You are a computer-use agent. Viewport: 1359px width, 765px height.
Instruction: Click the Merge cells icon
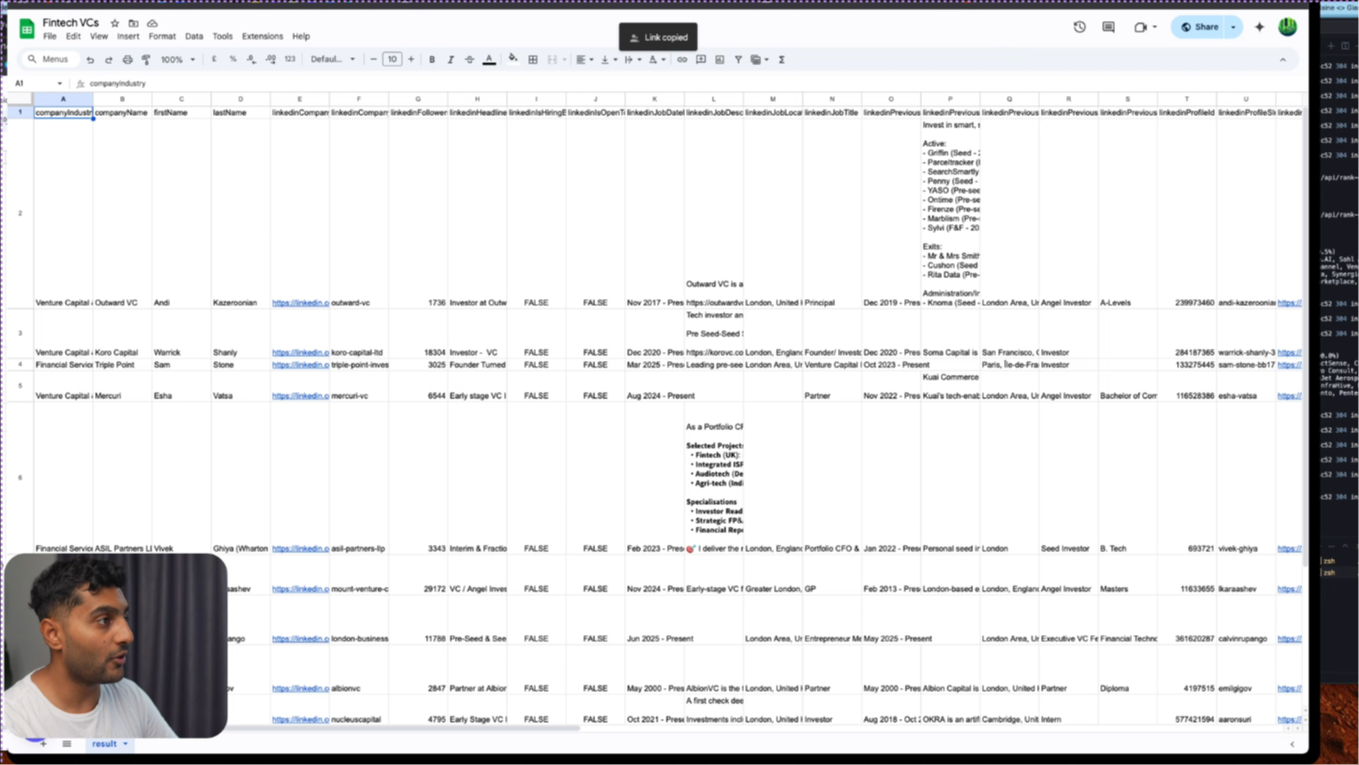pos(552,60)
